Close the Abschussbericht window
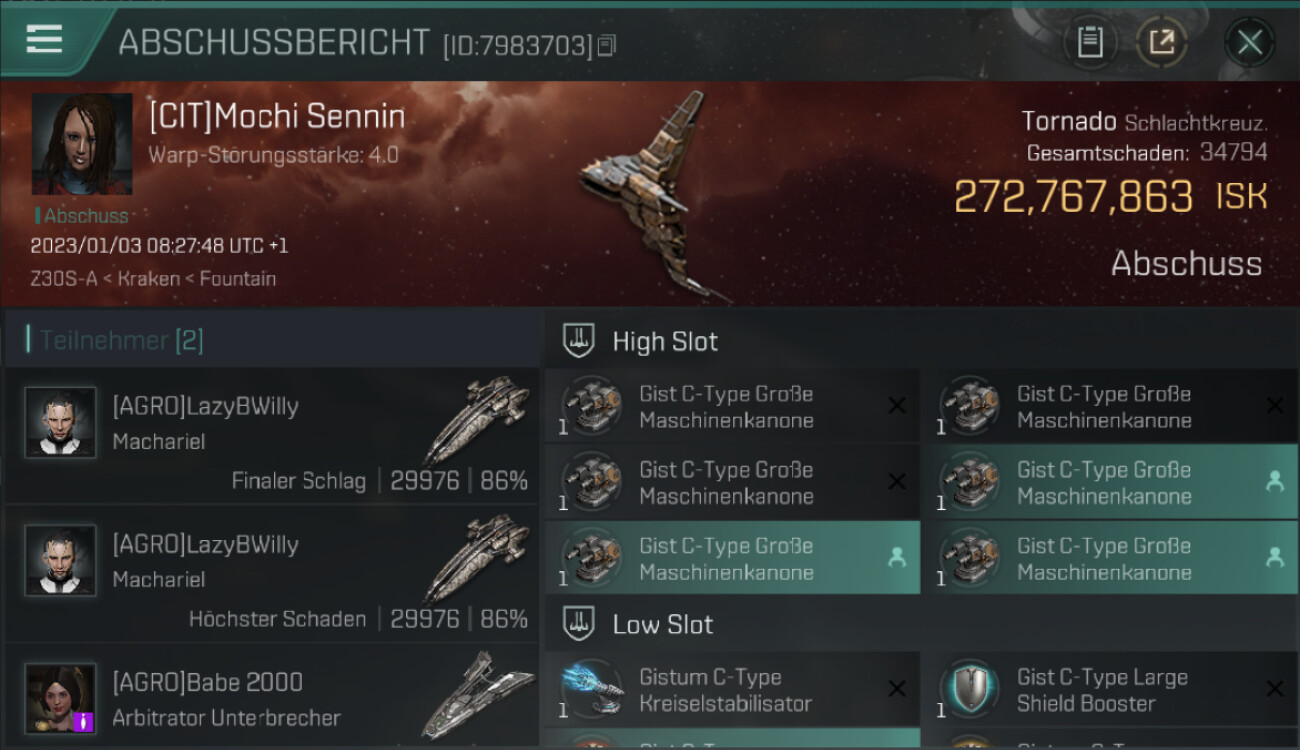 point(1249,42)
